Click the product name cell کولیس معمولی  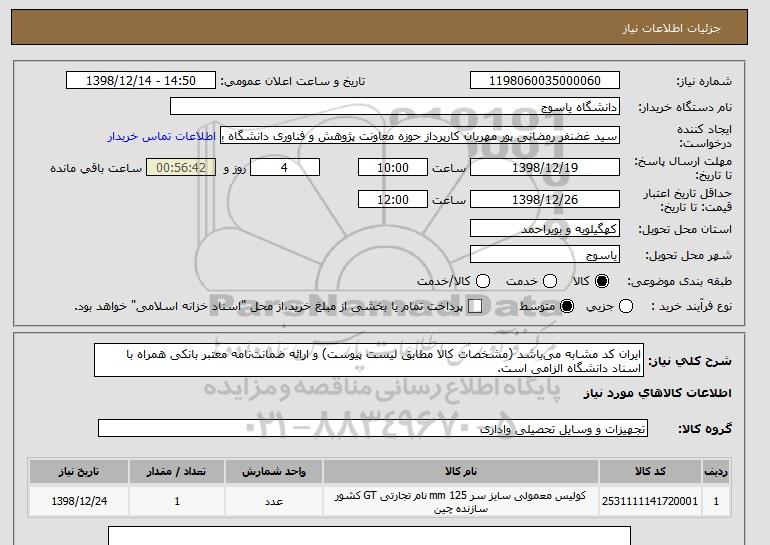461,501
